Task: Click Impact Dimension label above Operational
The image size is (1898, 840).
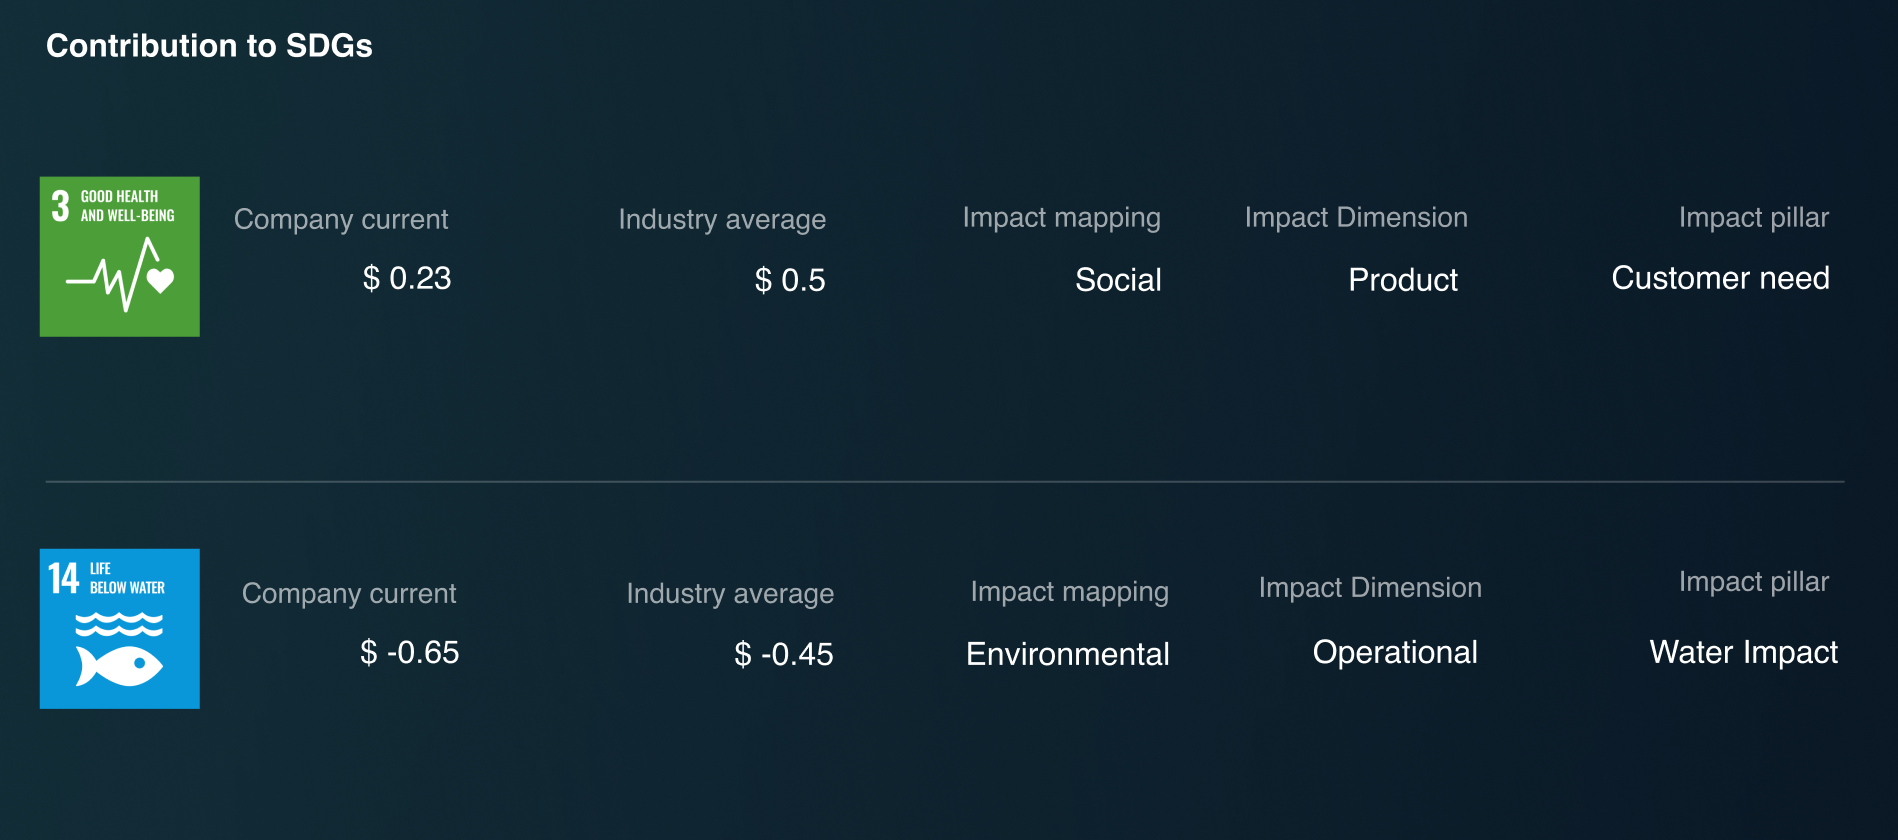Action: click(x=1370, y=588)
